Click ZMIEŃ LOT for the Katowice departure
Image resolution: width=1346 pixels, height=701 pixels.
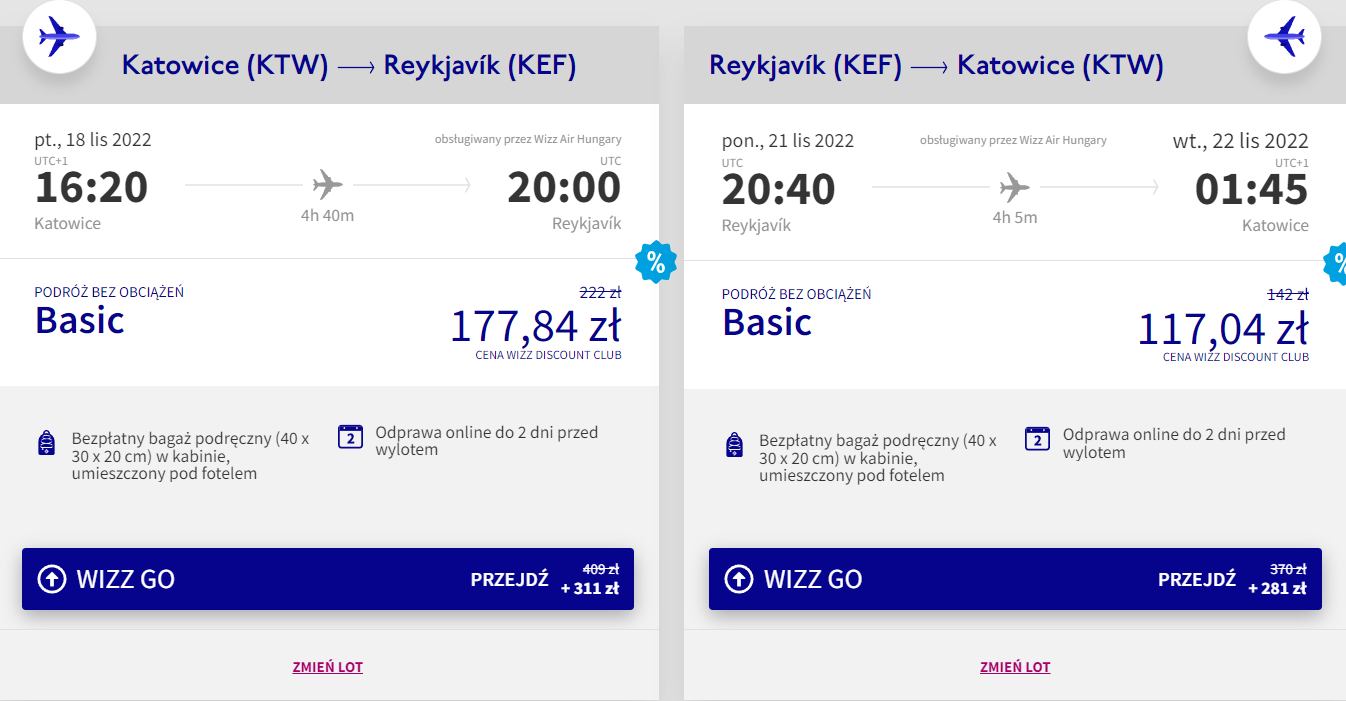(328, 667)
